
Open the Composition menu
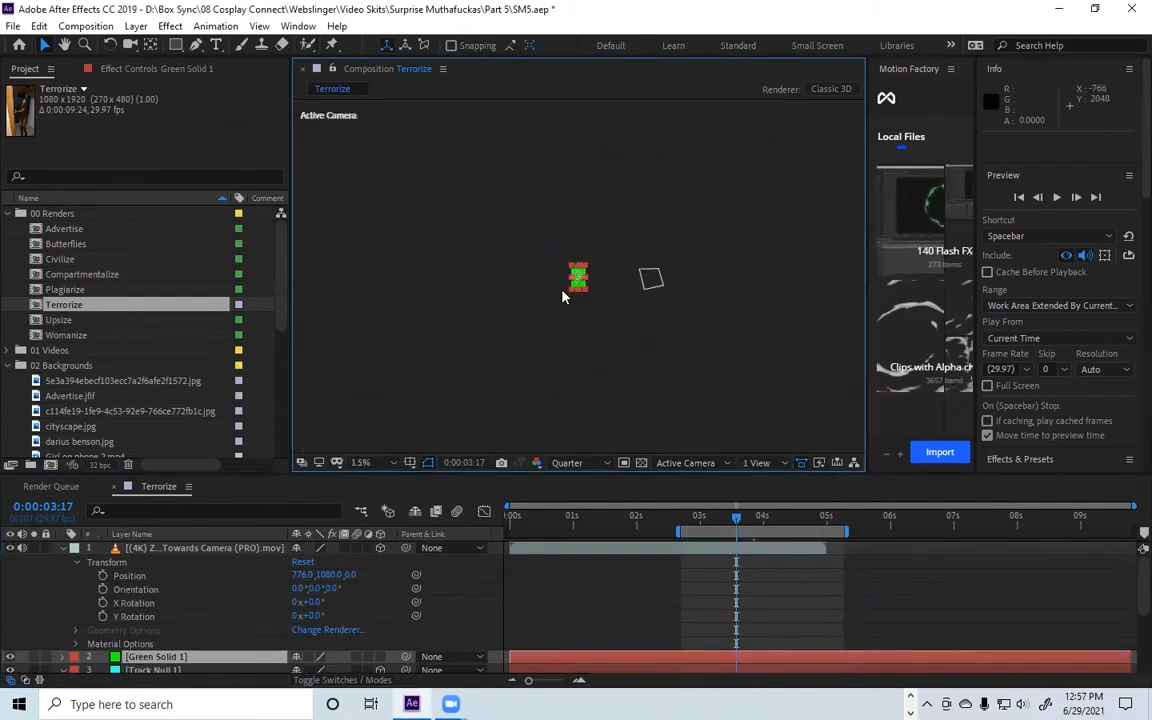coord(85,26)
